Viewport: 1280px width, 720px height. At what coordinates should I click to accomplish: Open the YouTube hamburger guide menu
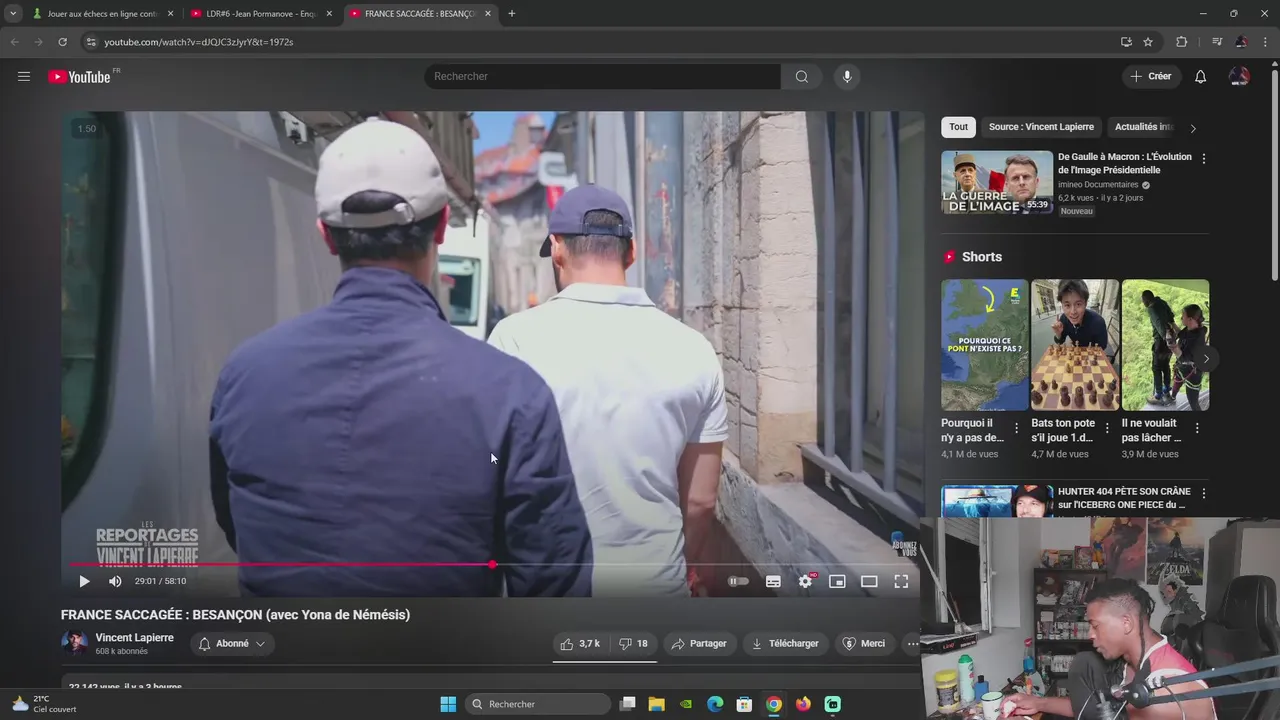[24, 76]
